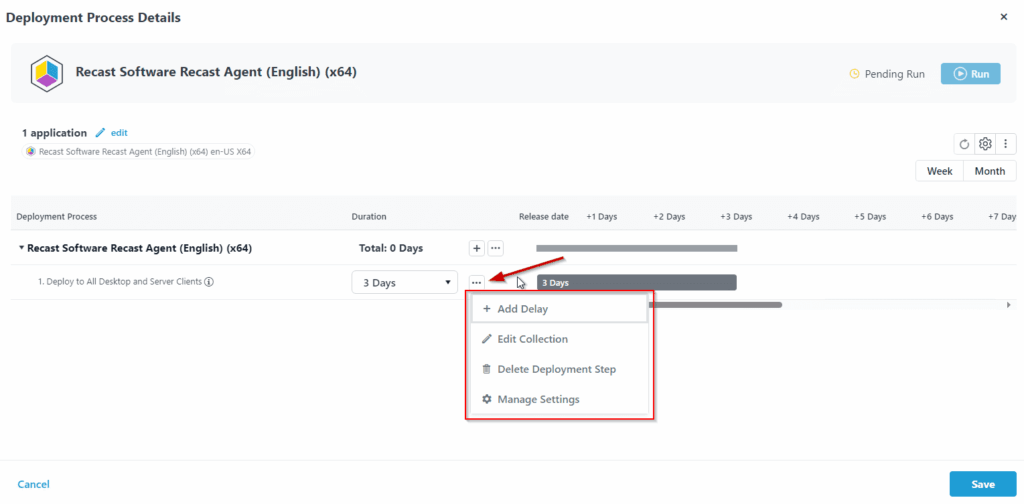The width and height of the screenshot is (1024, 504).
Task: Switch timeline to Month view
Action: tap(989, 171)
